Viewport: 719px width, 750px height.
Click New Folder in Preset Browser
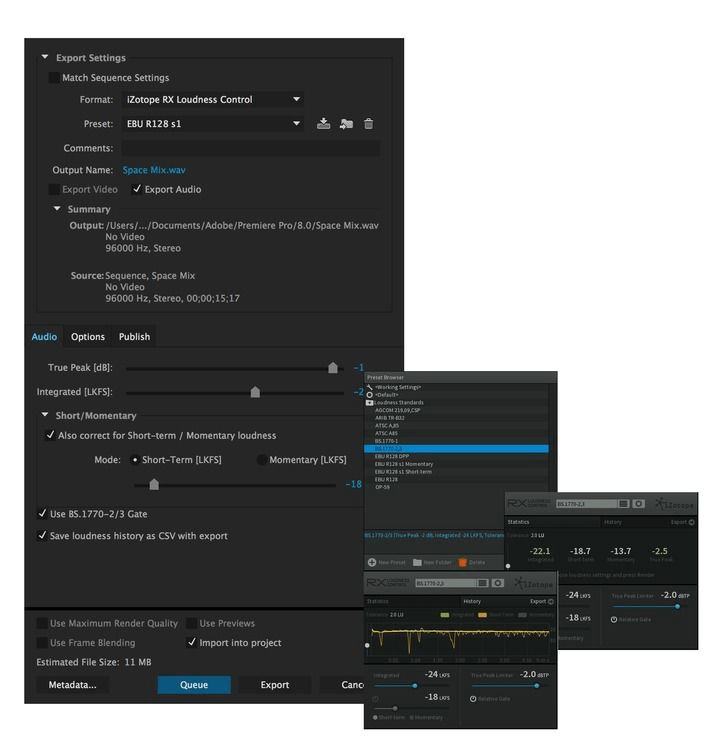pos(431,562)
